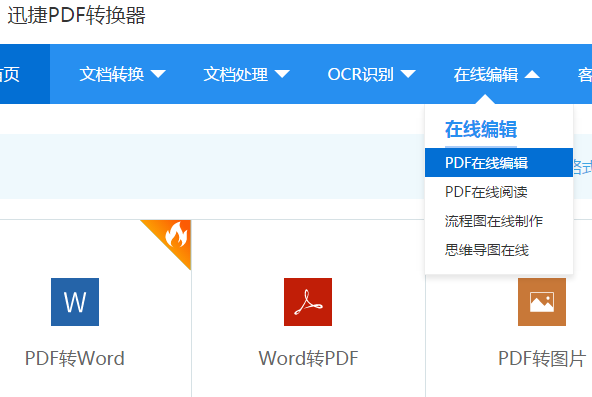592x397 pixels.
Task: Open the PDF转Word label link
Action: [x=75, y=358]
